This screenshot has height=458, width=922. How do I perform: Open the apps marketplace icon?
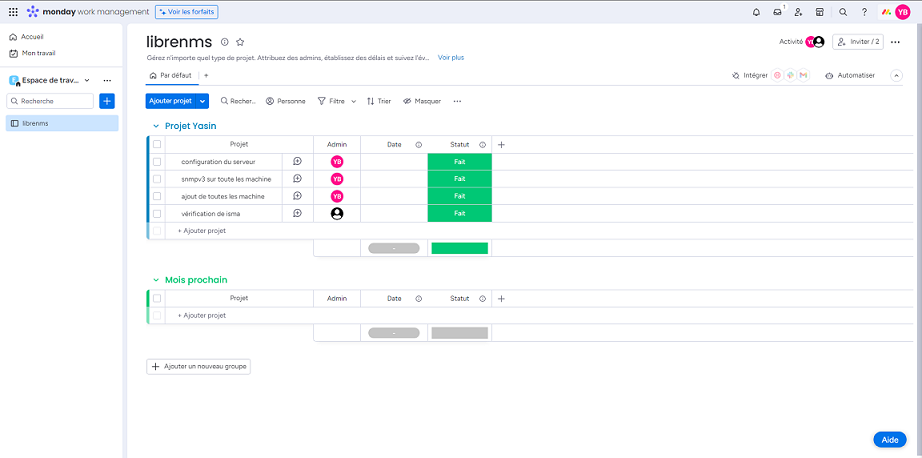[x=819, y=12]
